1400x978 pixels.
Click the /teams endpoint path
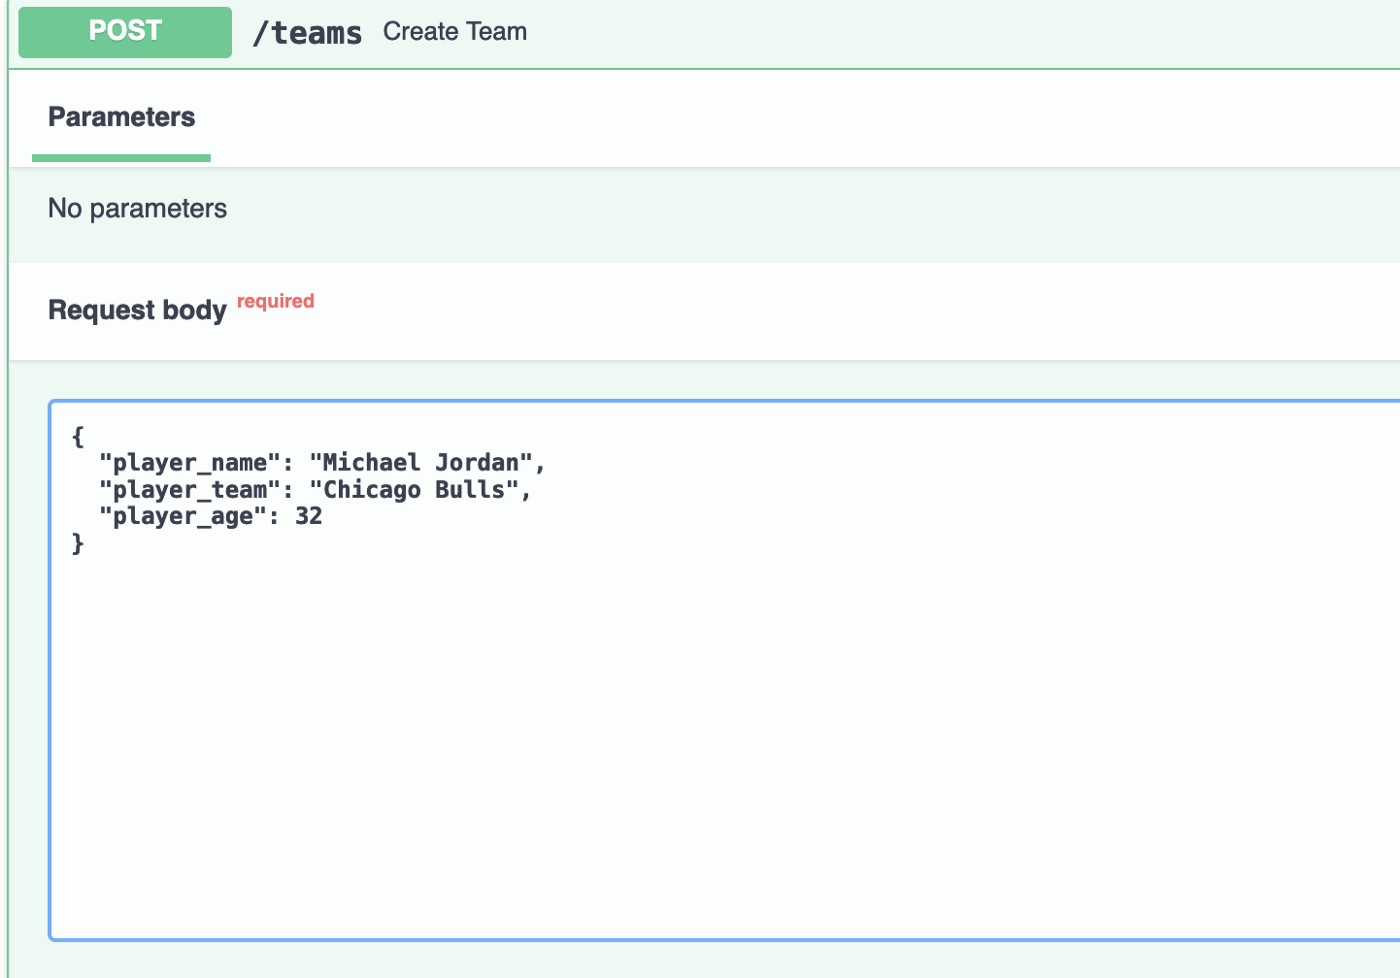307,33
